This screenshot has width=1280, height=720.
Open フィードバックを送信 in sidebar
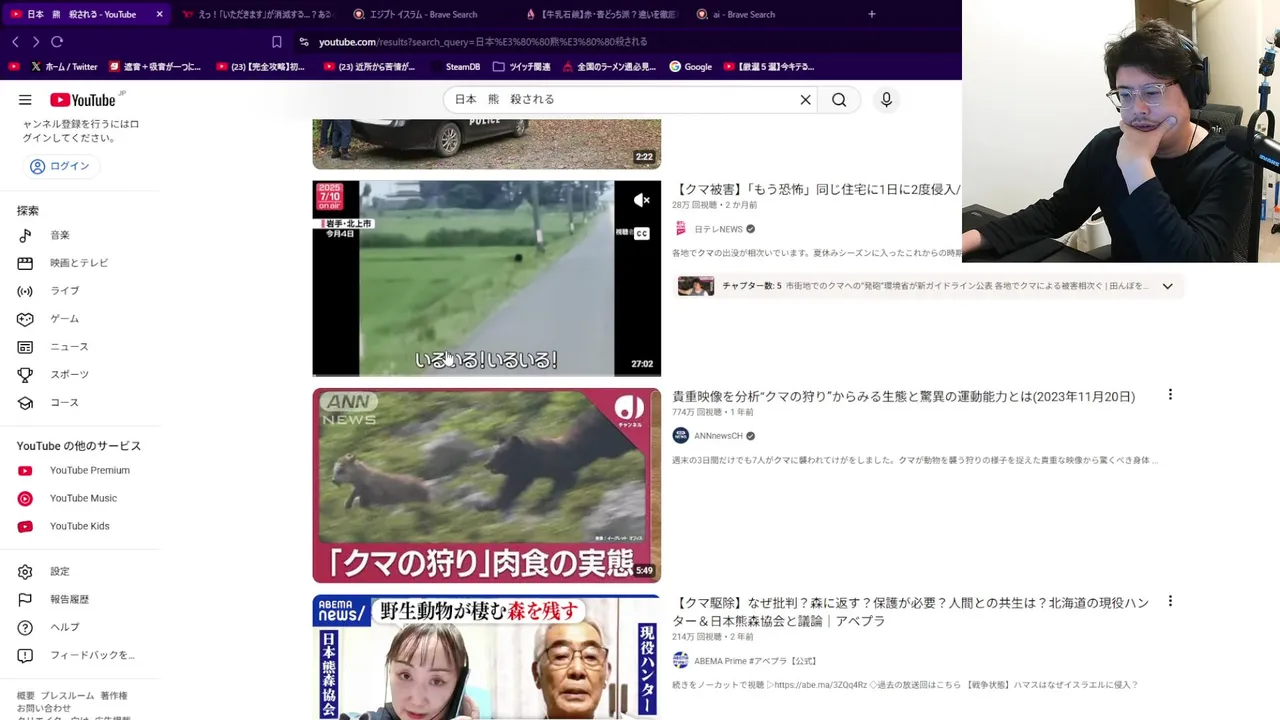(x=80, y=656)
